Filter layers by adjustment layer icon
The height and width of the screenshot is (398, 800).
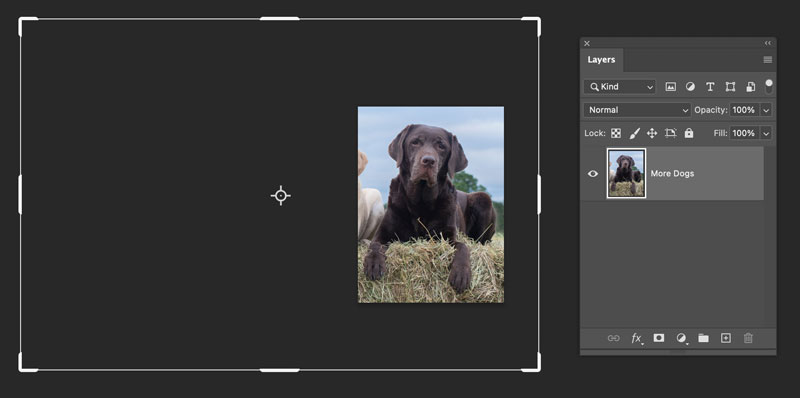690,87
